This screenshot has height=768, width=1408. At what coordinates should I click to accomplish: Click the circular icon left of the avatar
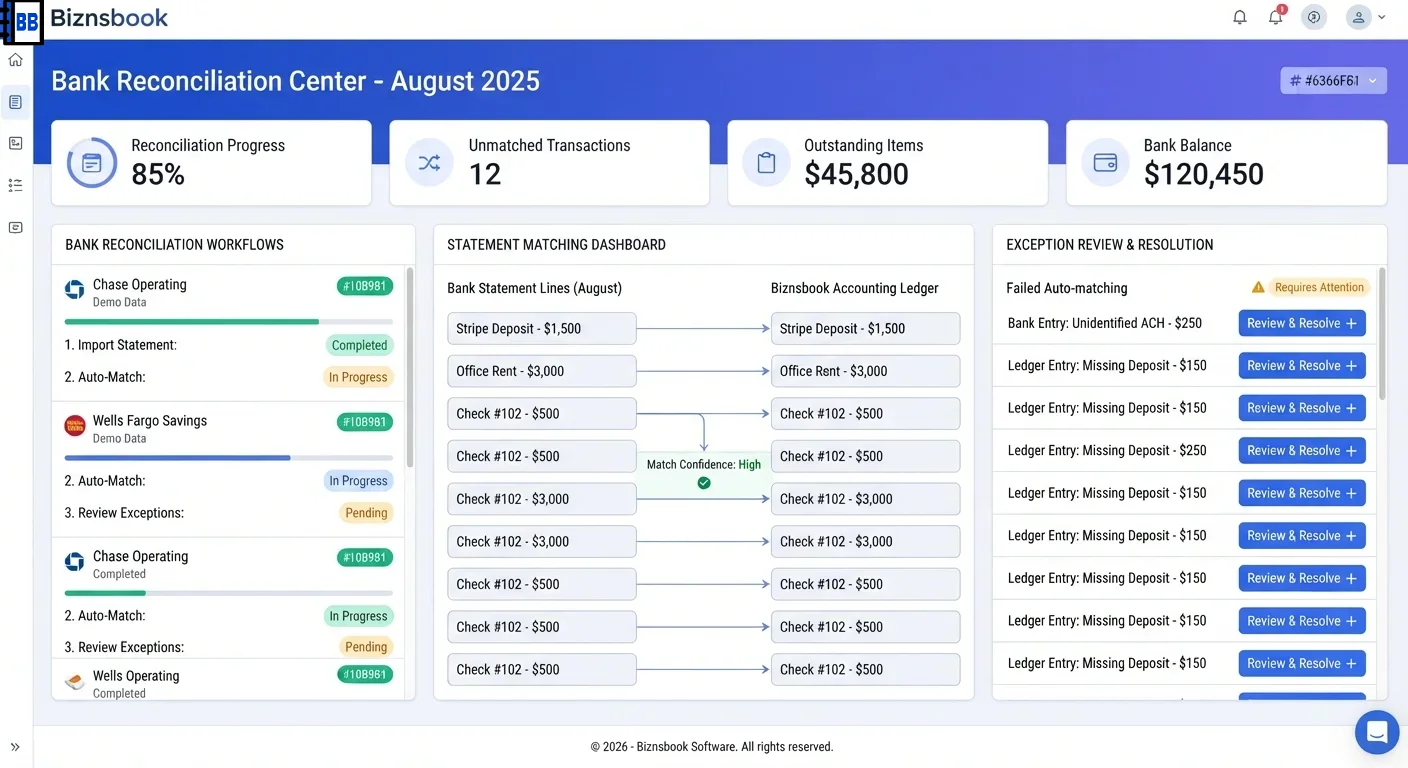pos(1314,17)
